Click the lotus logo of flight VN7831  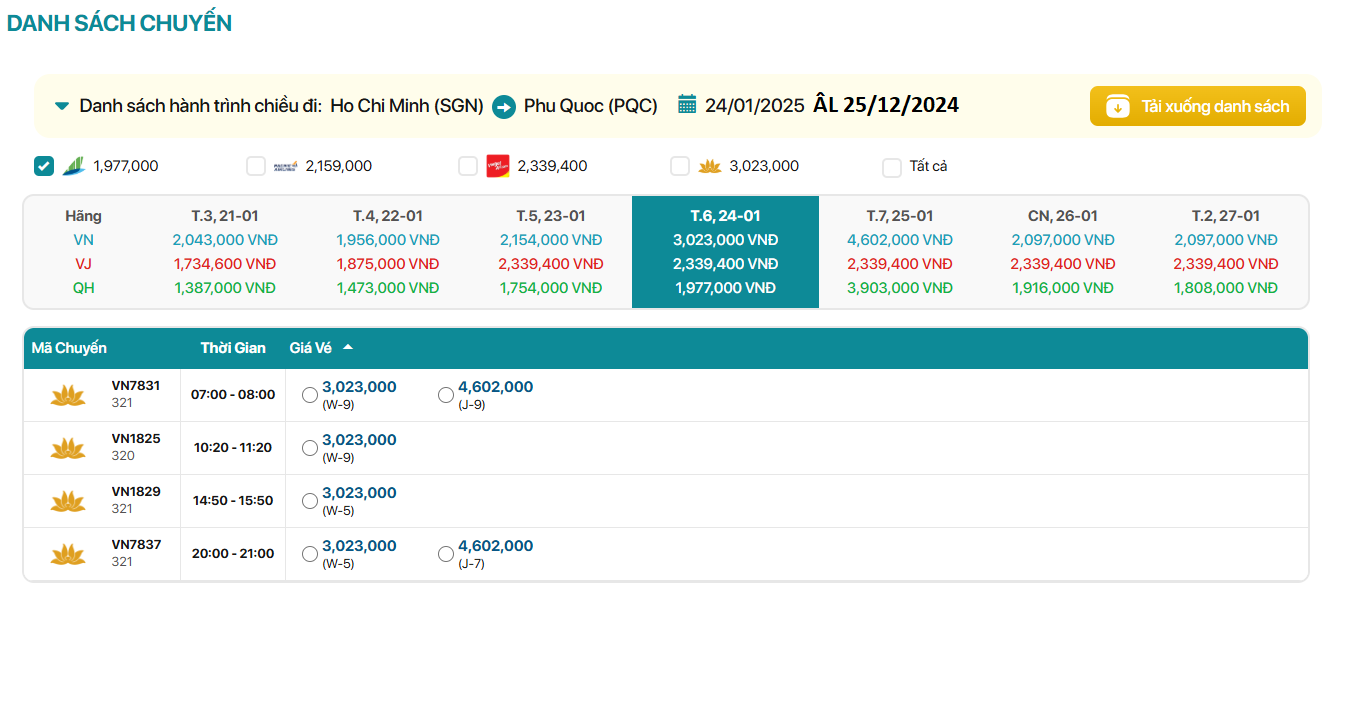point(68,395)
